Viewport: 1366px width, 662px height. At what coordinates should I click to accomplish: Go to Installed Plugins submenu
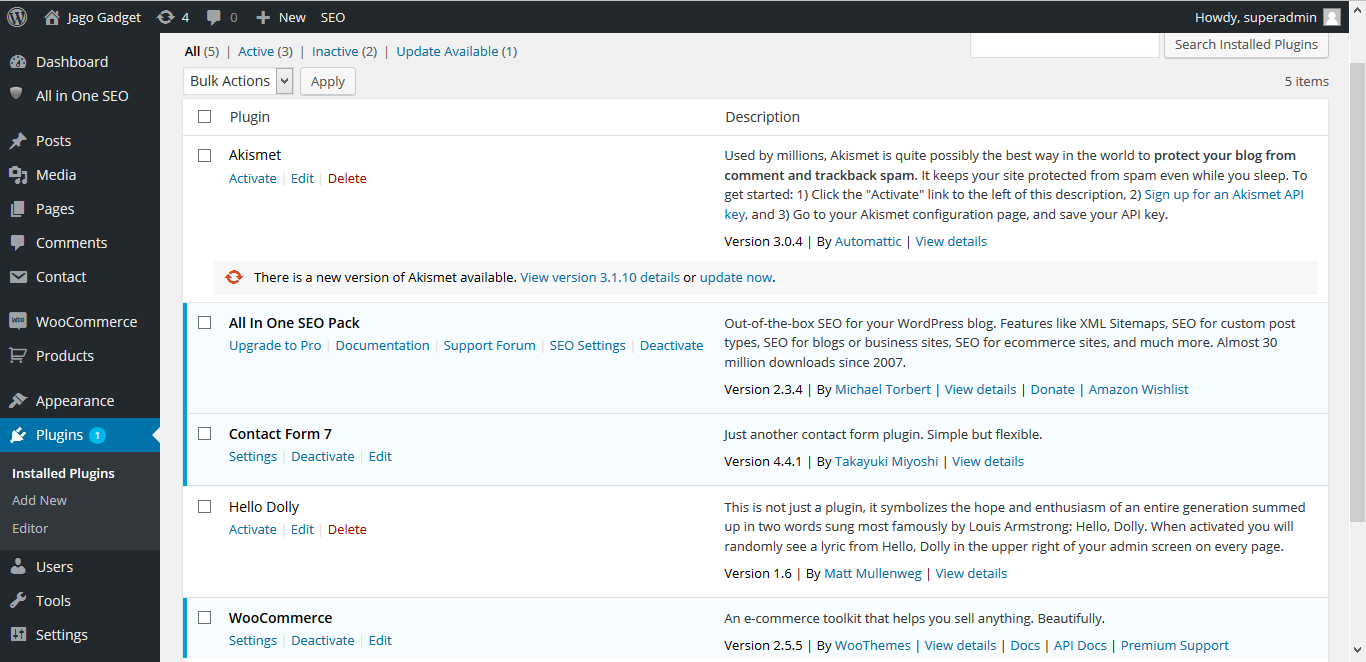(63, 473)
